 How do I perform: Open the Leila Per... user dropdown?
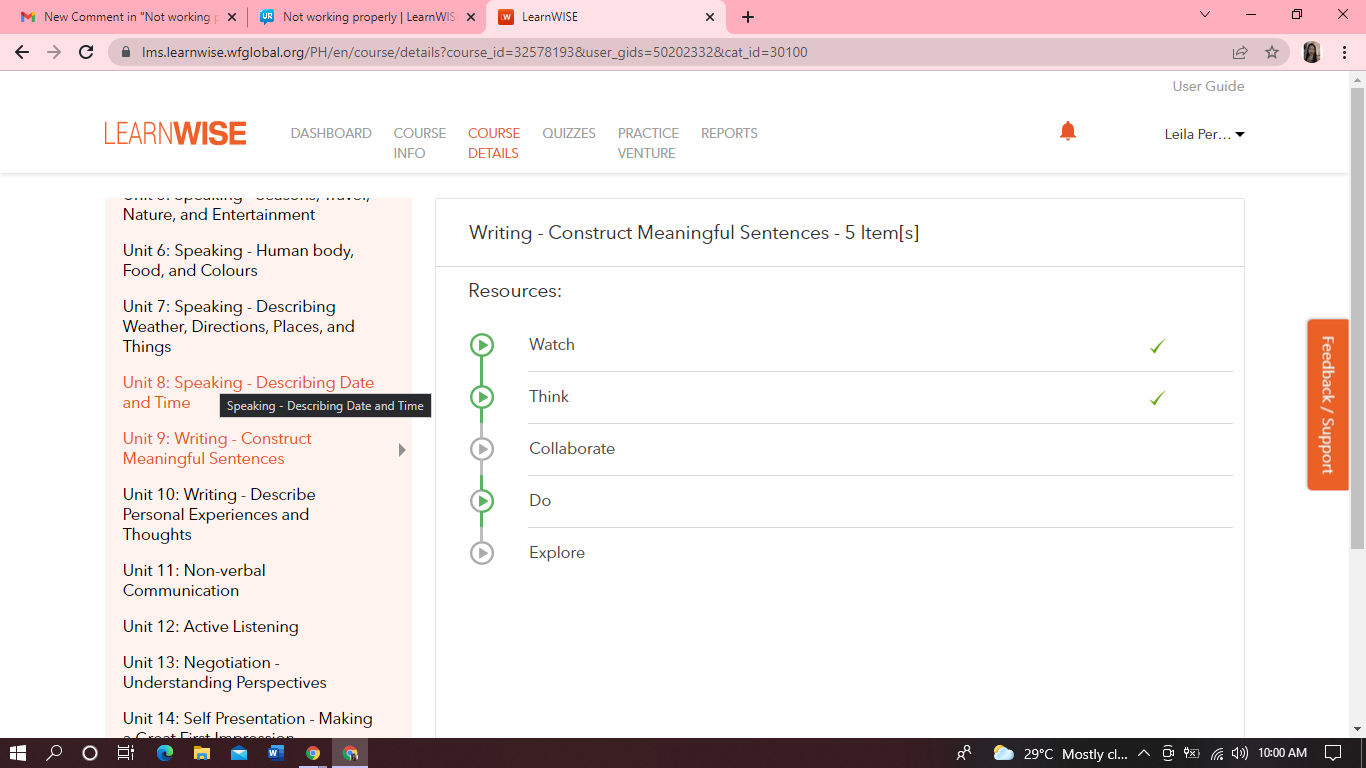click(x=1204, y=134)
